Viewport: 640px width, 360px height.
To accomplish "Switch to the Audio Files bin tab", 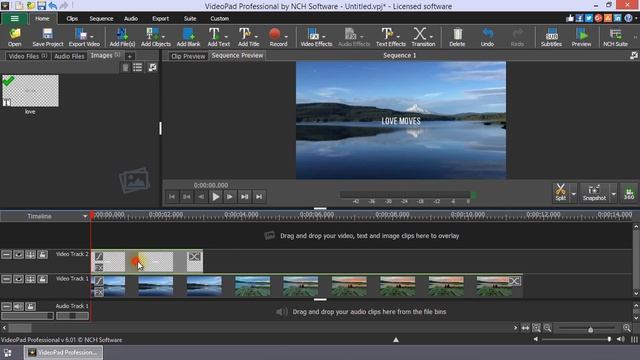I will tap(69, 56).
